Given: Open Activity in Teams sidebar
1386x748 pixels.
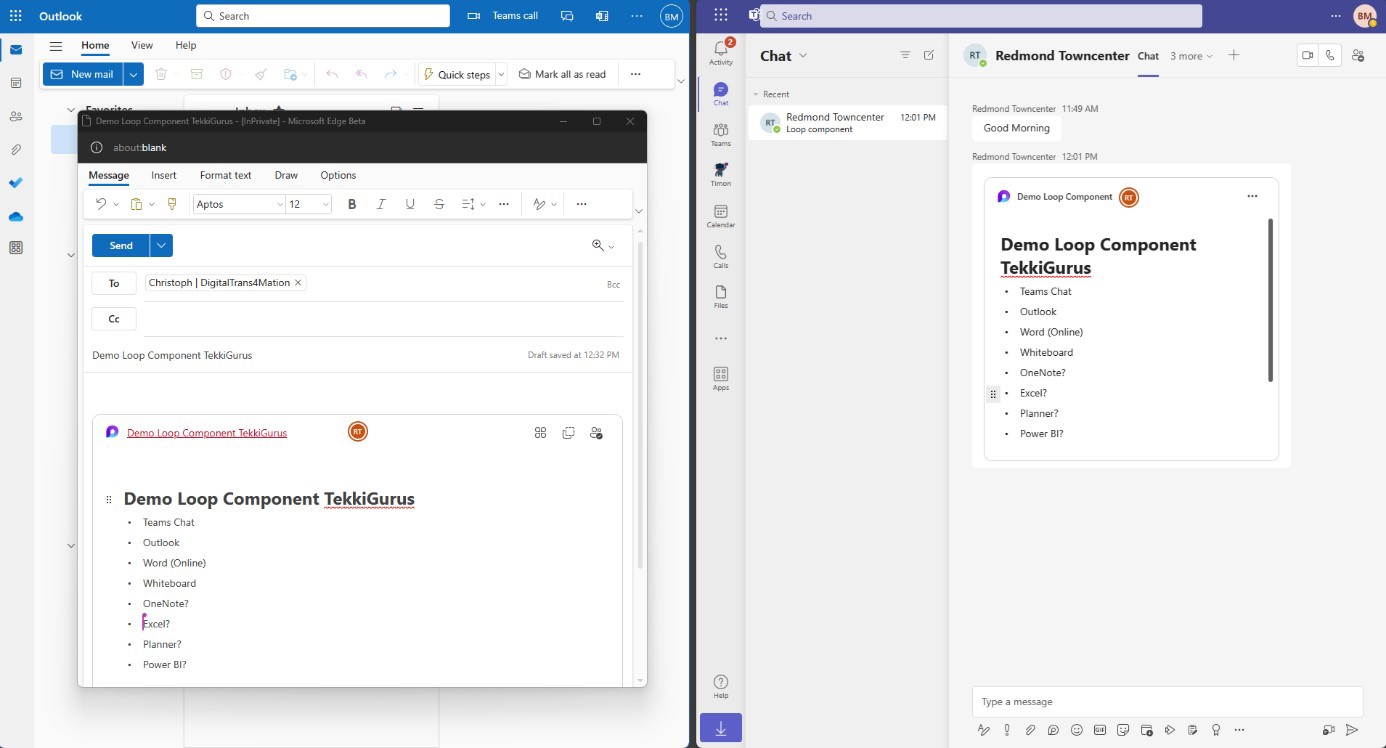Looking at the screenshot, I should tap(721, 52).
